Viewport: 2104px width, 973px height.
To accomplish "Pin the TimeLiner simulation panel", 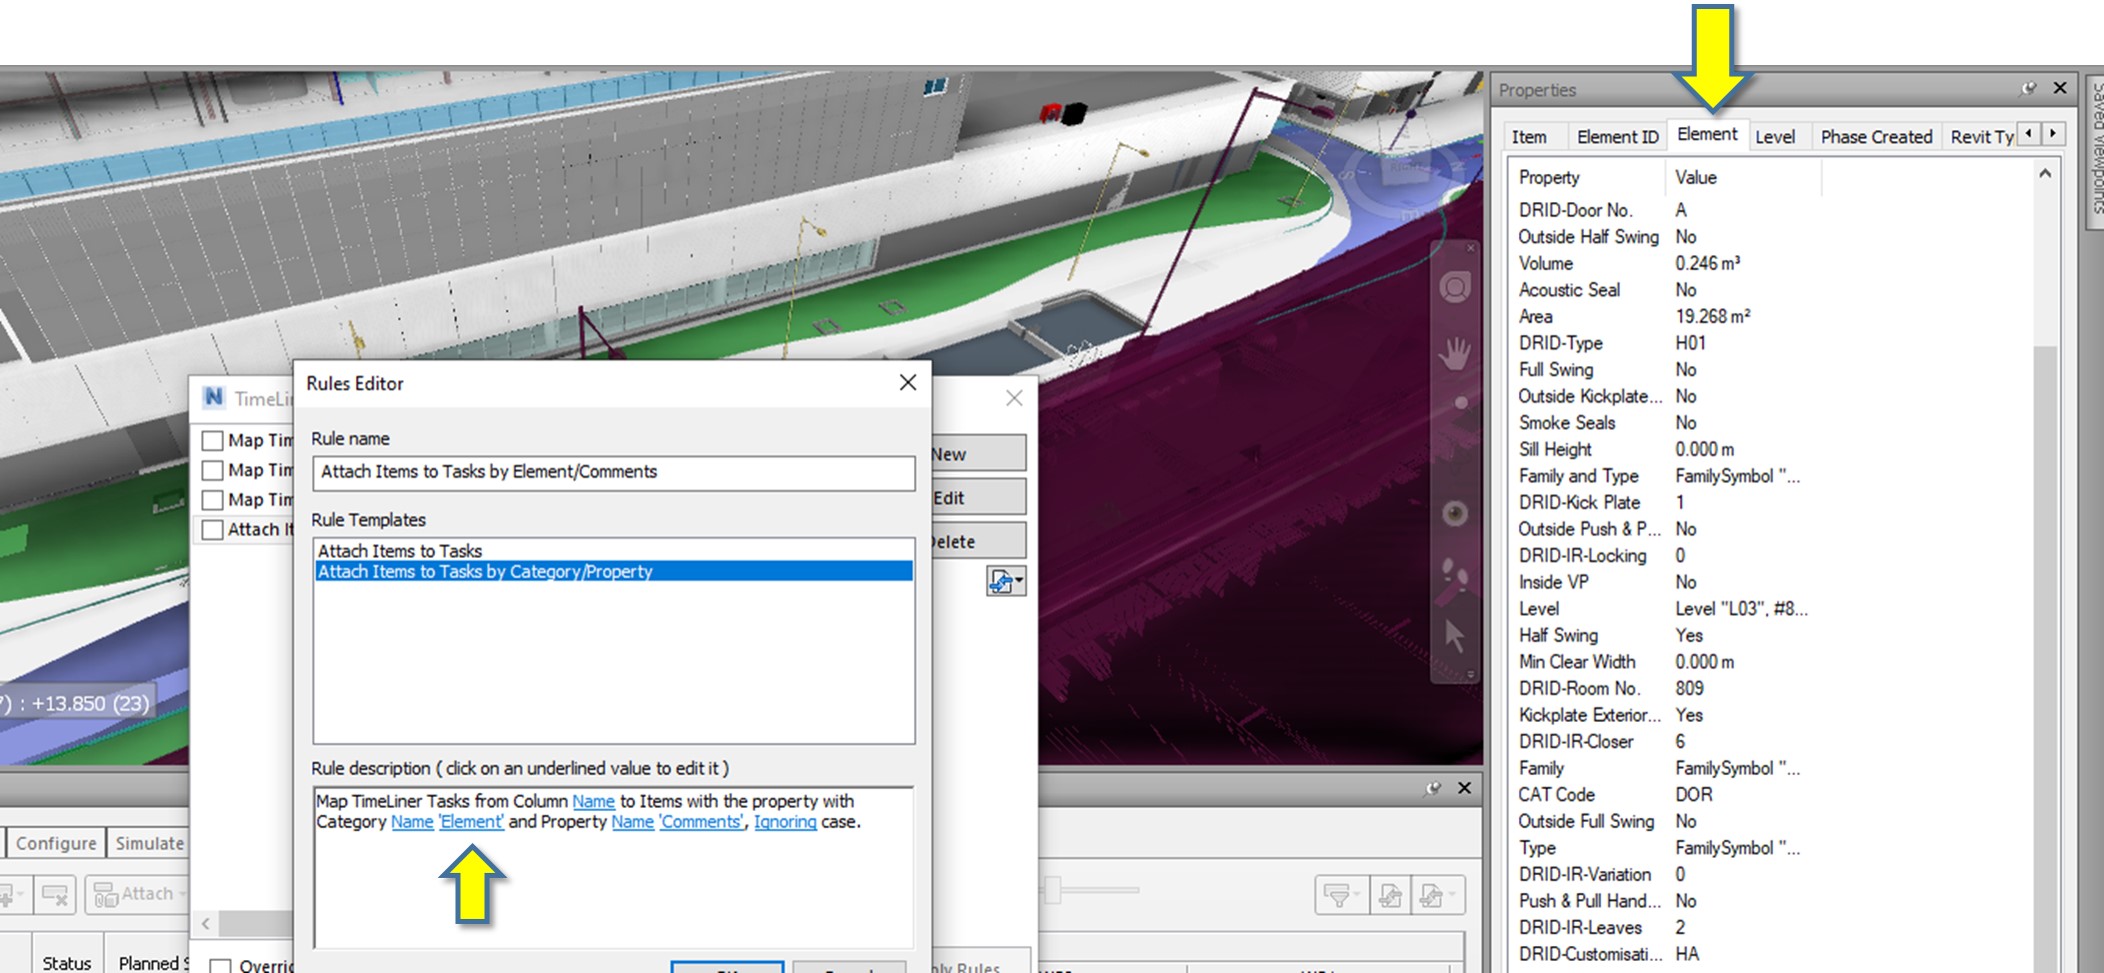I will pyautogui.click(x=1433, y=788).
